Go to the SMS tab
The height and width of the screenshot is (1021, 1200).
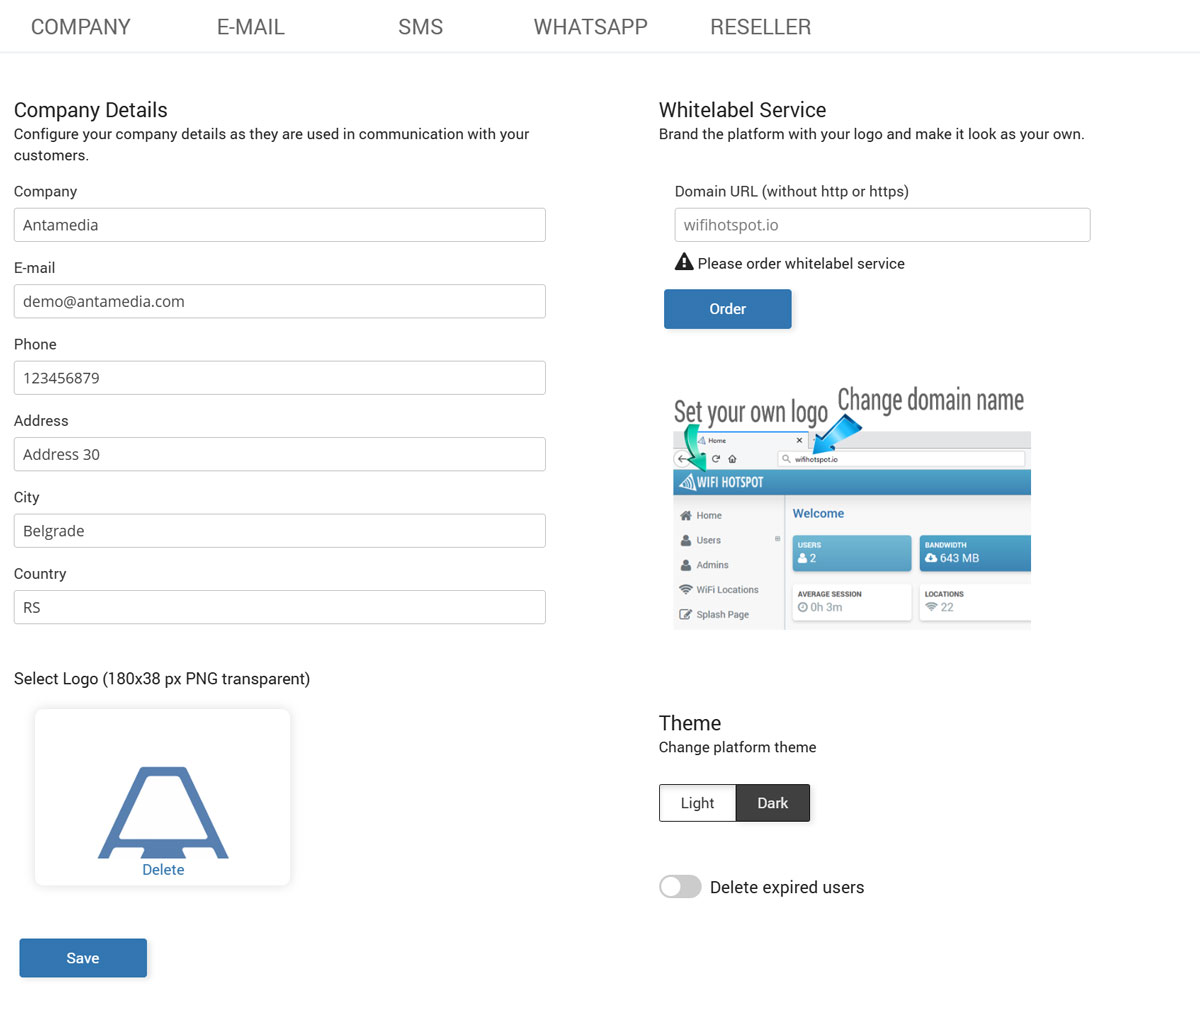pos(420,27)
